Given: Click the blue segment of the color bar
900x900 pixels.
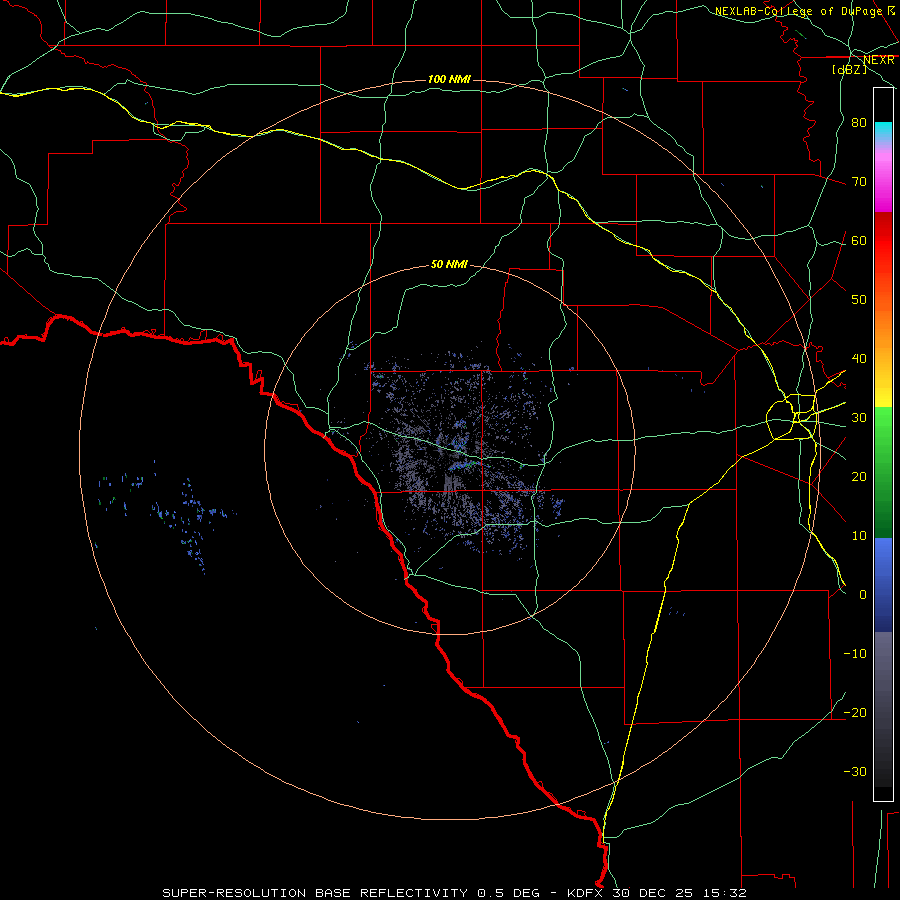Looking at the screenshot, I should [x=883, y=584].
